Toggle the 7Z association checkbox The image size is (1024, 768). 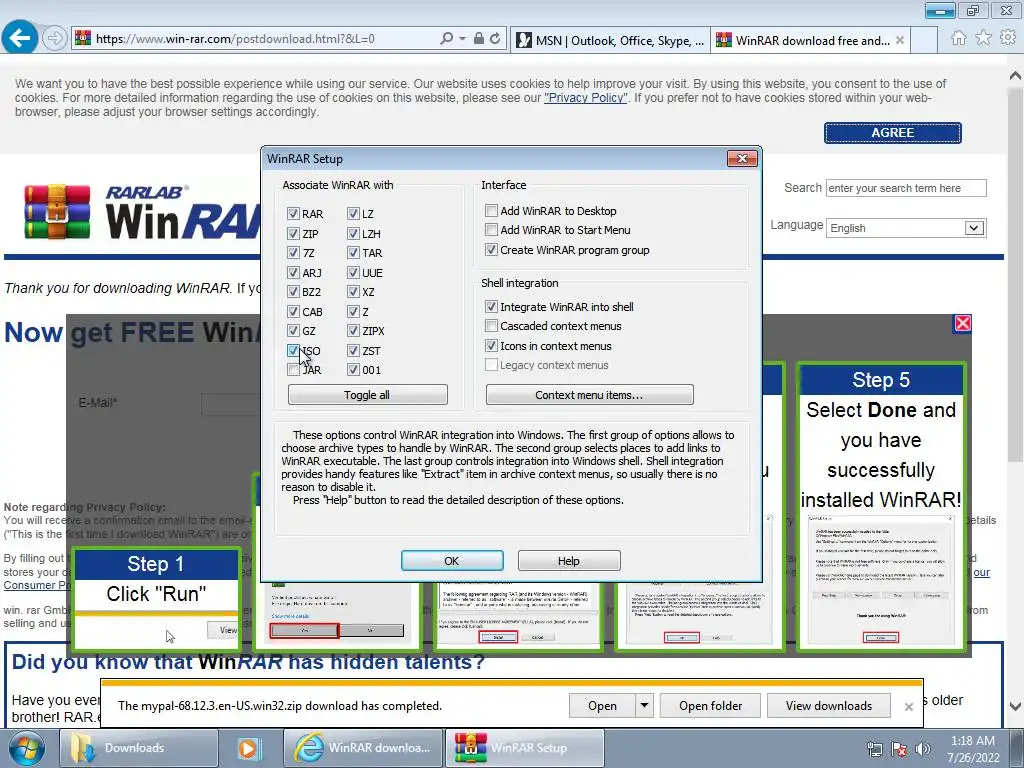[293, 253]
